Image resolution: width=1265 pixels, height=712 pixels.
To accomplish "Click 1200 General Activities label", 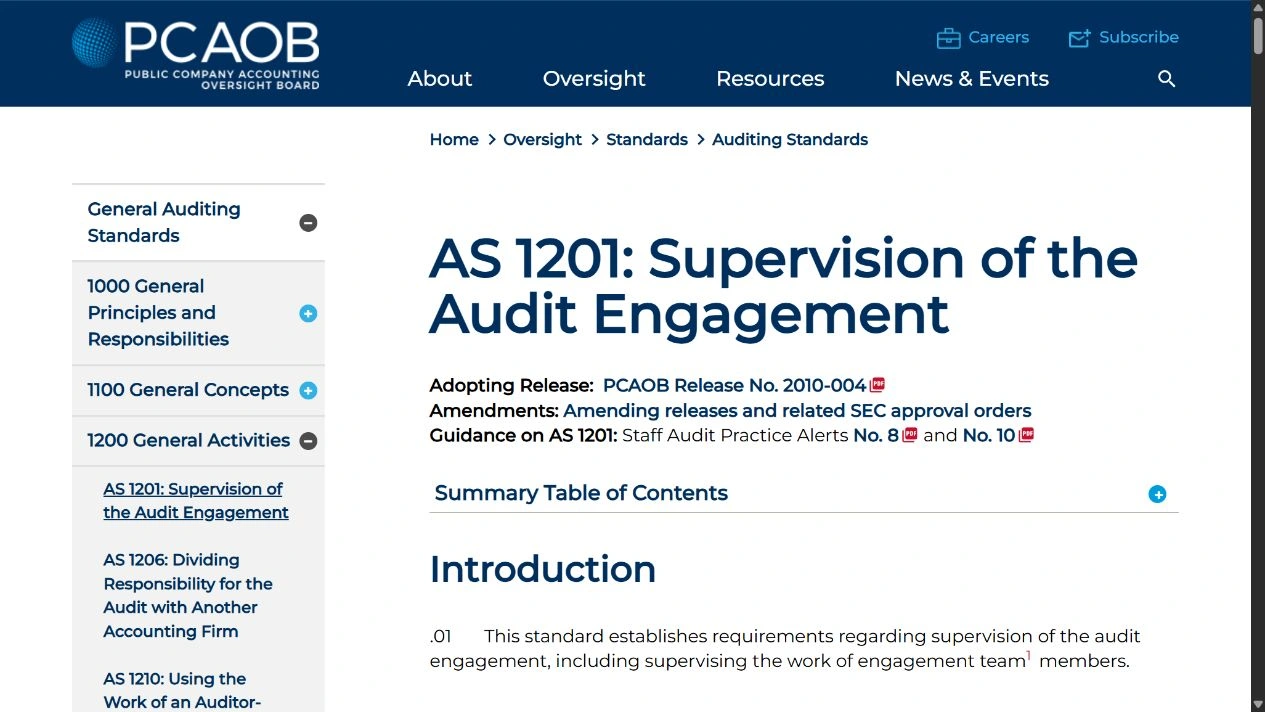I will pos(189,440).
